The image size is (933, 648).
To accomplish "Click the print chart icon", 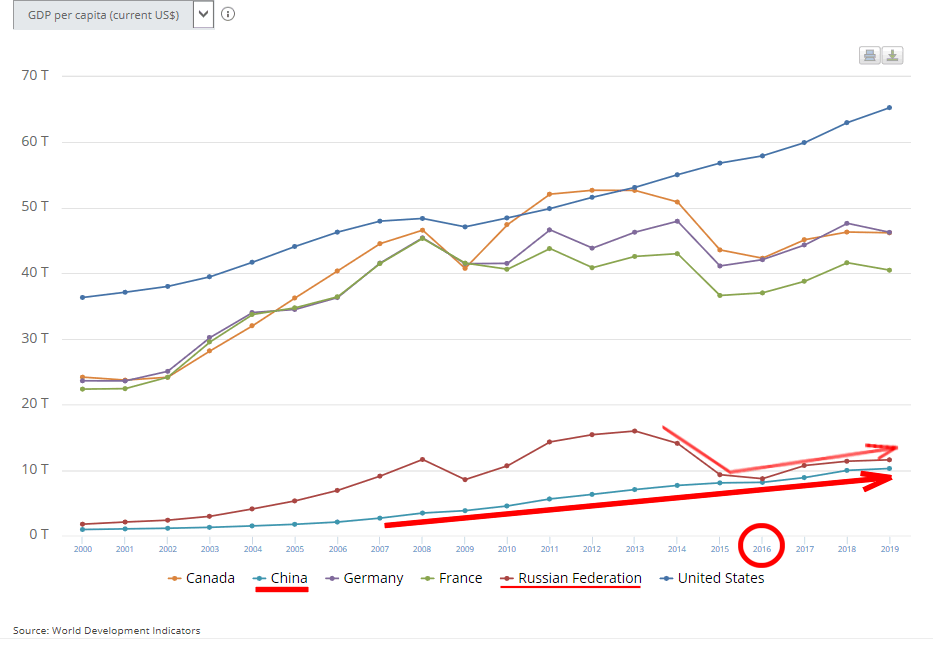I will [x=869, y=56].
